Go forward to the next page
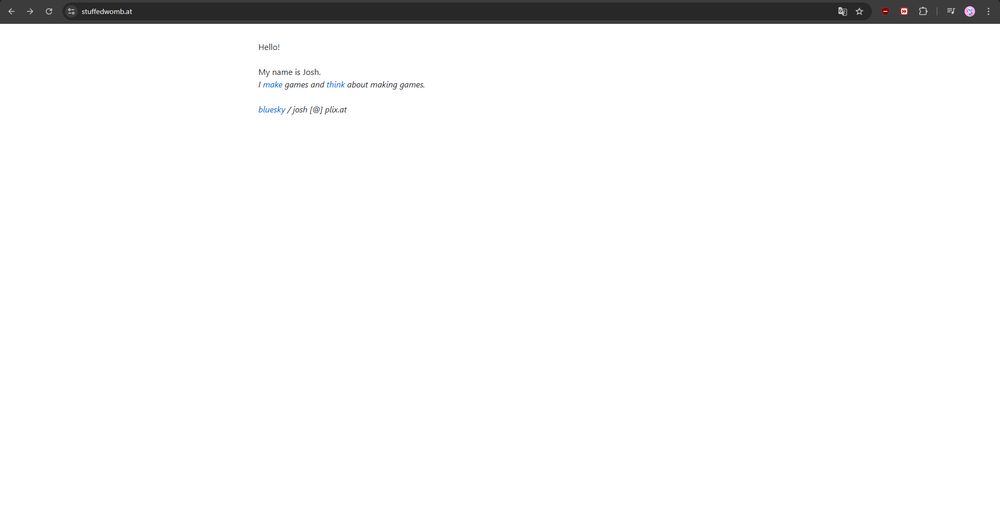1000x516 pixels. point(30,11)
